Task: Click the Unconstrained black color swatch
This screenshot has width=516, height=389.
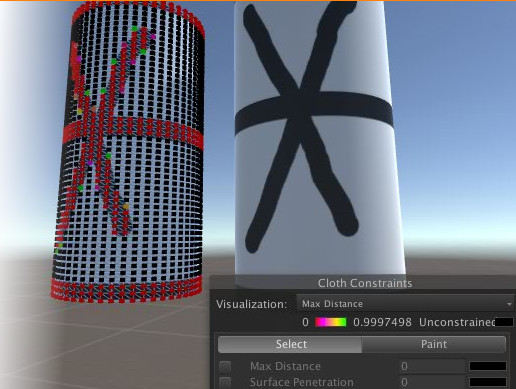Action: point(504,322)
